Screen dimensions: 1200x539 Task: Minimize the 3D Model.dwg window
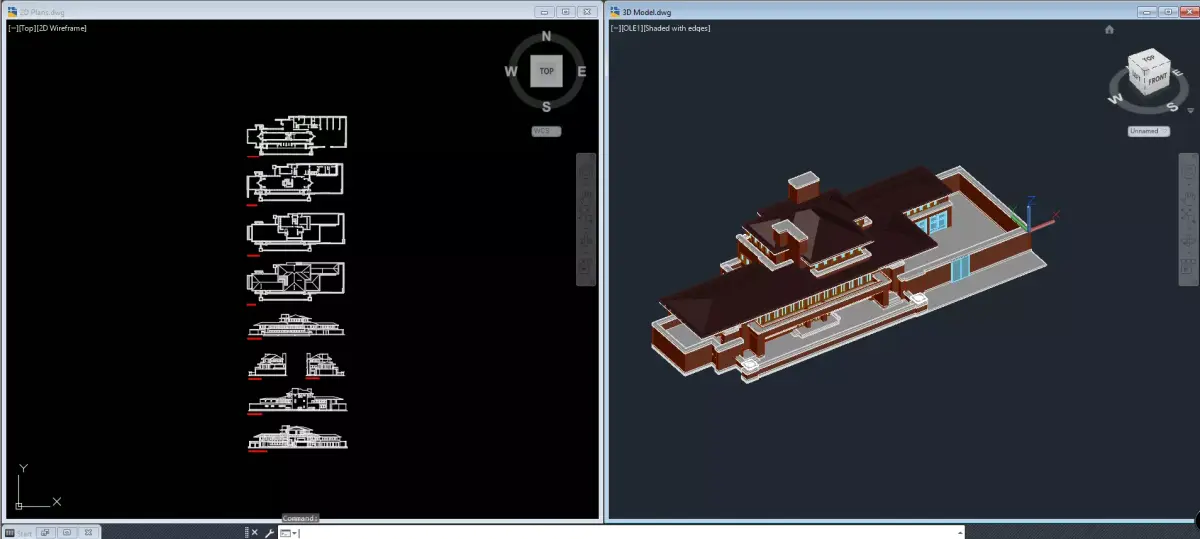[x=1146, y=12]
